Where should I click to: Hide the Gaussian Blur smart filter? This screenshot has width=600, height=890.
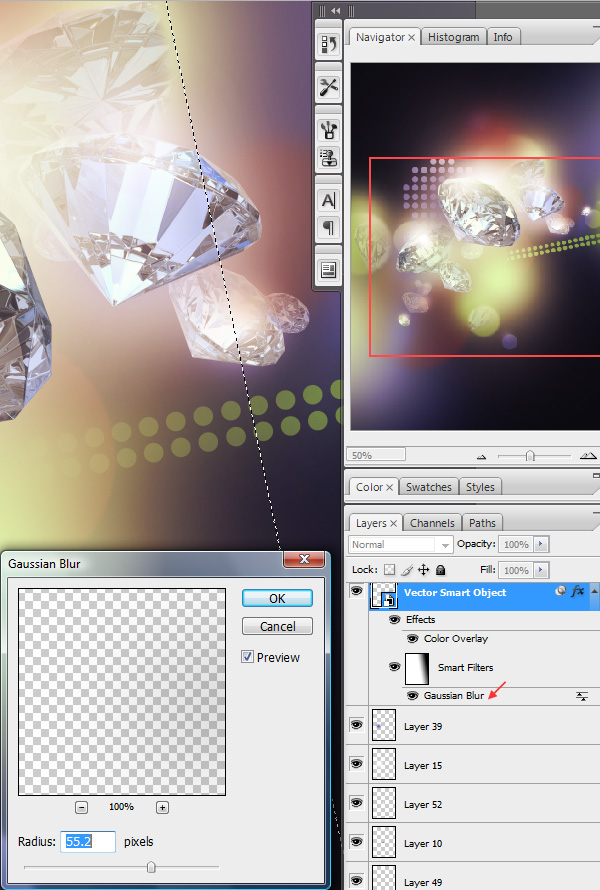point(413,695)
